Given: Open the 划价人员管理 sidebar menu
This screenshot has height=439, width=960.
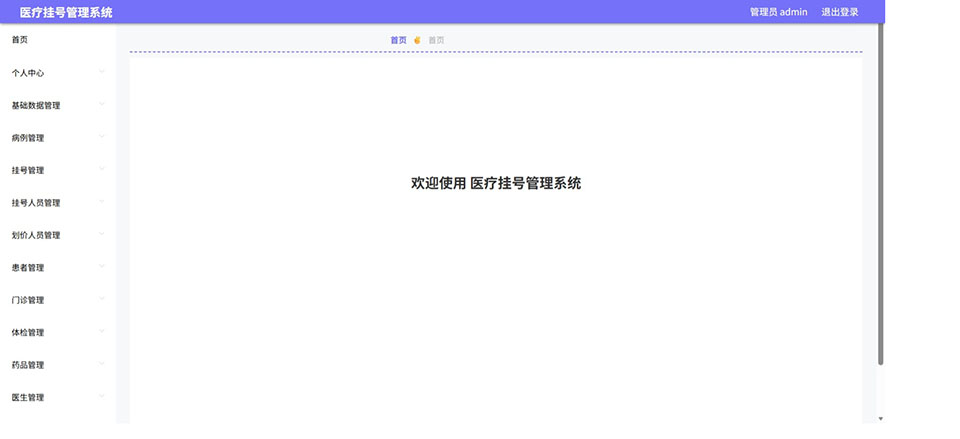Looking at the screenshot, I should 58,235.
